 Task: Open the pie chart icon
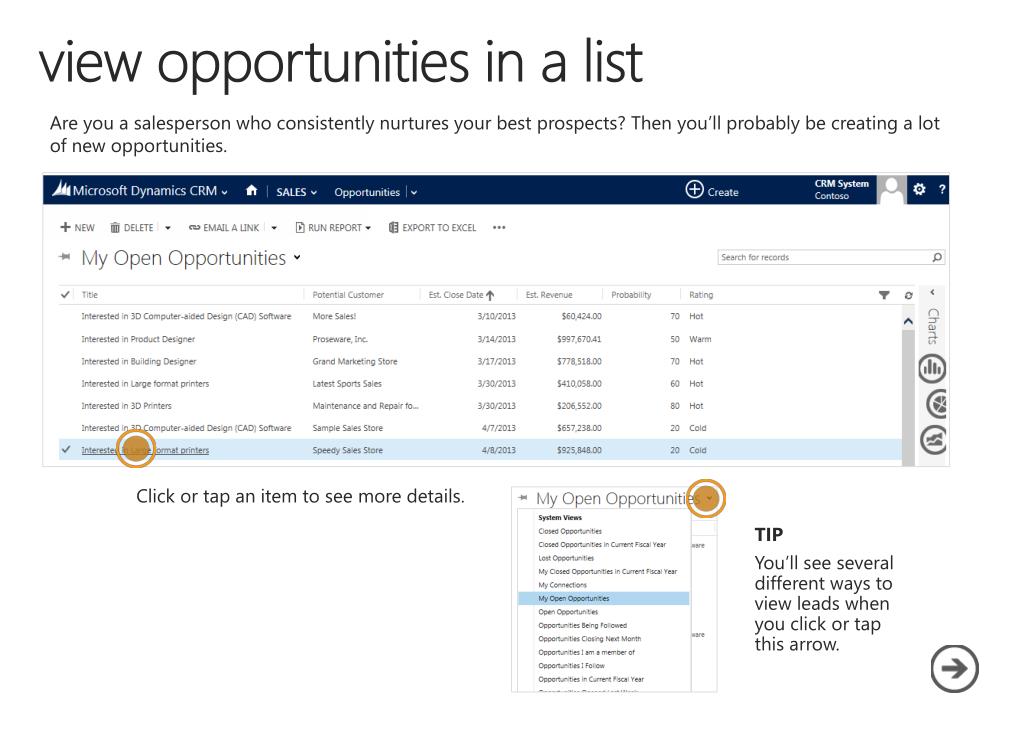(936, 403)
